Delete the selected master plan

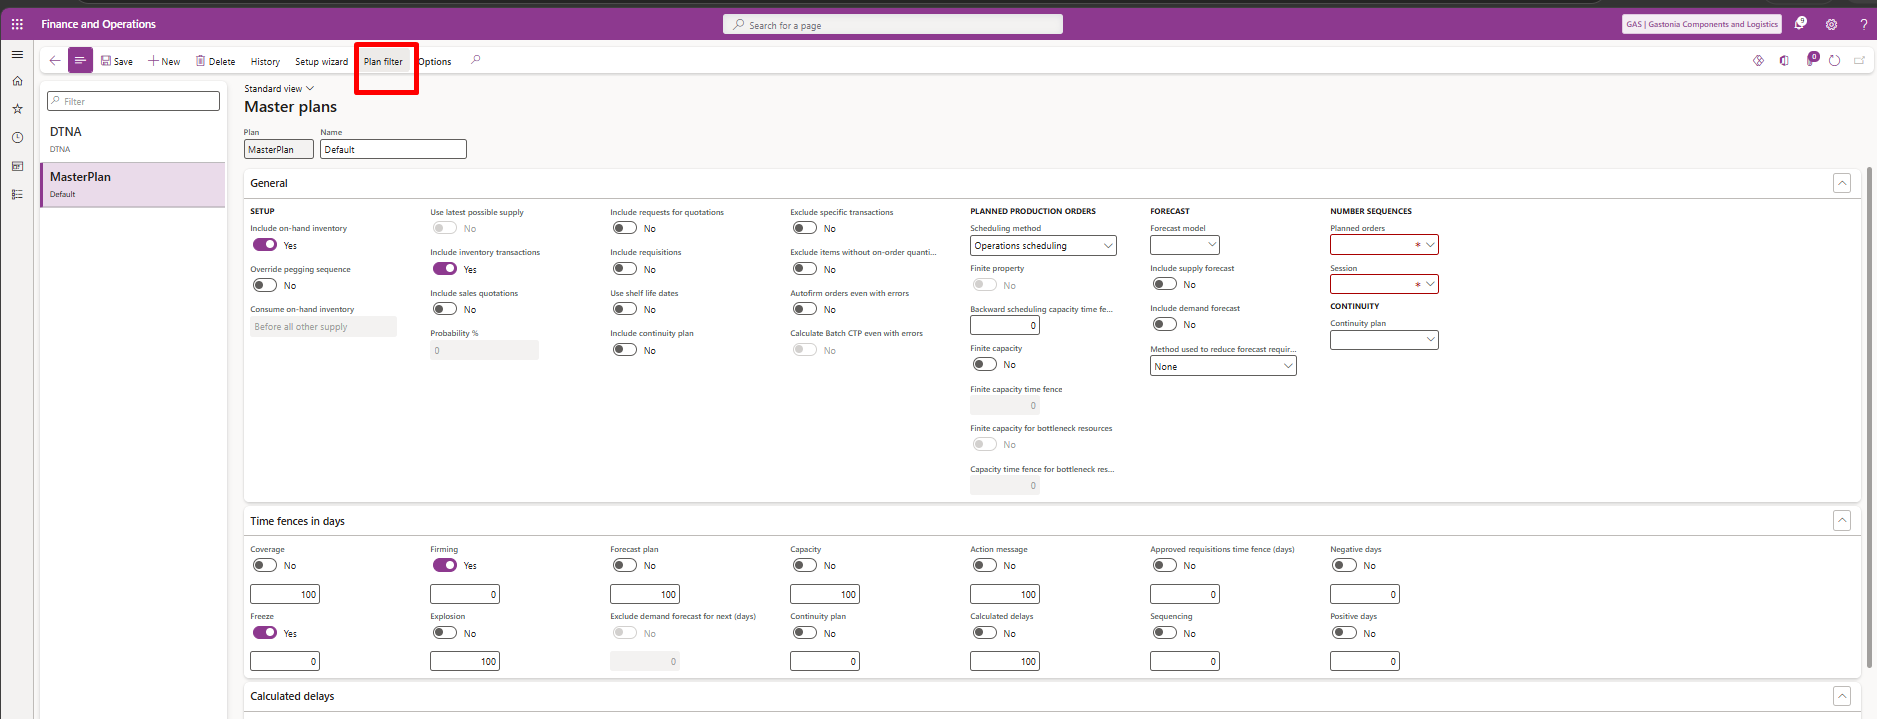[x=215, y=61]
